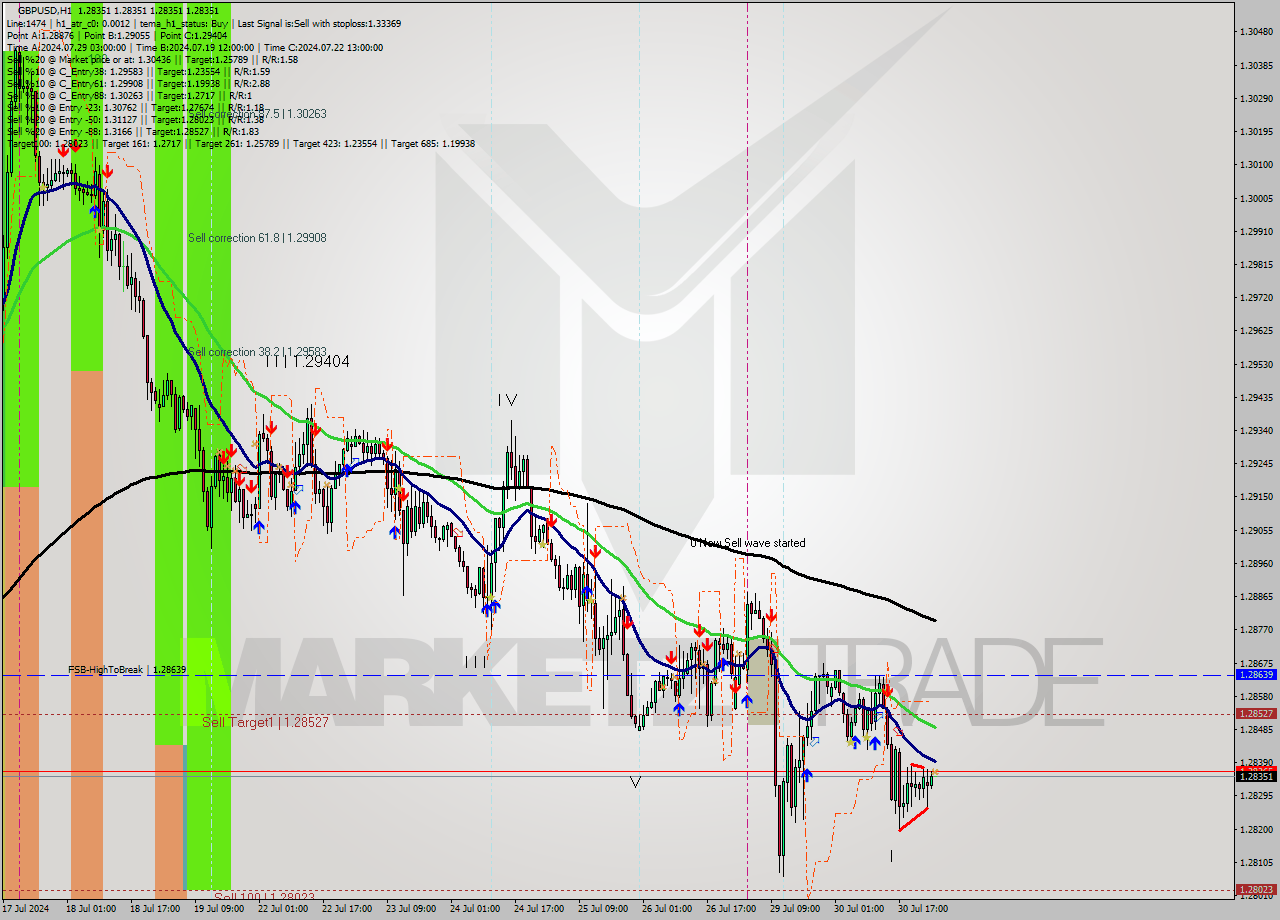
Task: Click current price tag 1.28351 on the axis
Action: (1255, 776)
